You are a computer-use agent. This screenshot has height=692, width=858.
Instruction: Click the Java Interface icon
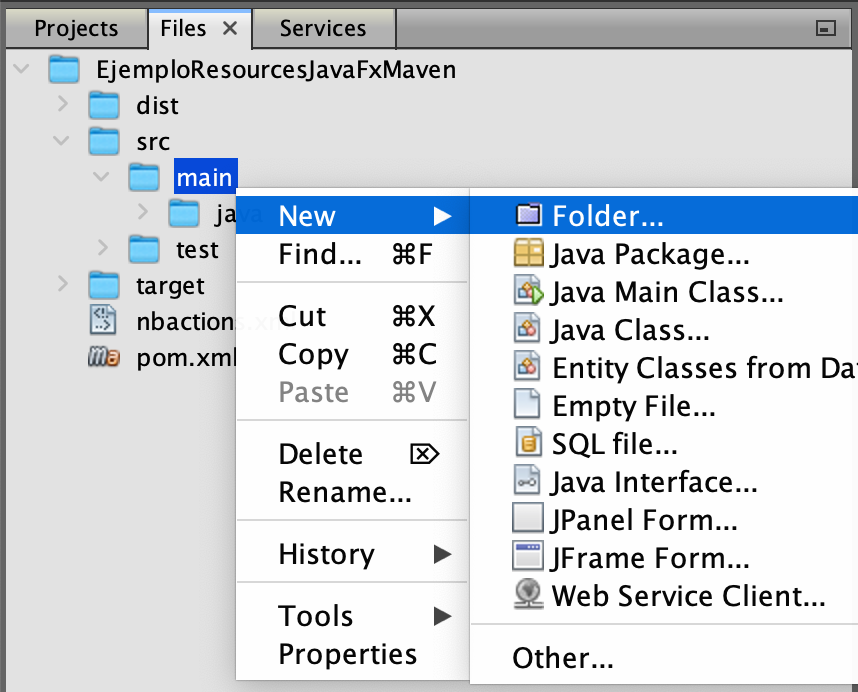528,482
